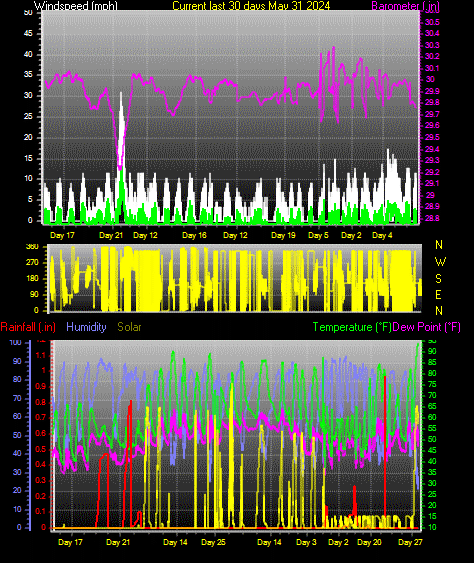Click the 0.2 value on red rainfall axis
Image resolution: width=474 pixels, height=563 pixels.
click(41, 497)
